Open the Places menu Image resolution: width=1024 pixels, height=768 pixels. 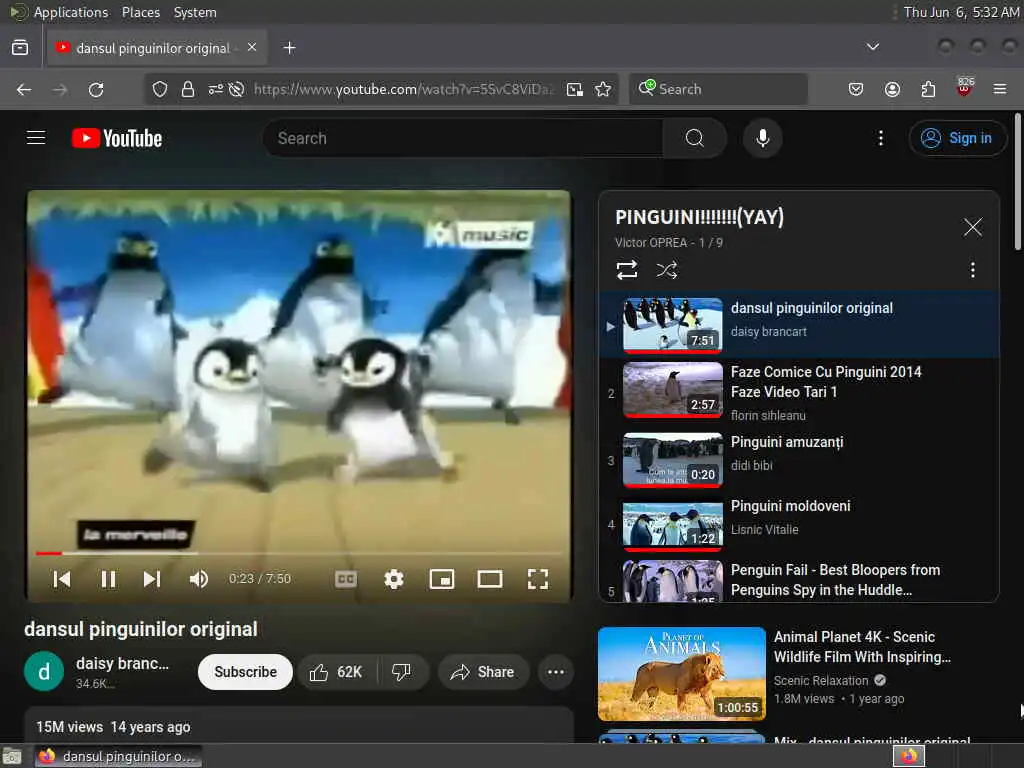click(x=140, y=12)
